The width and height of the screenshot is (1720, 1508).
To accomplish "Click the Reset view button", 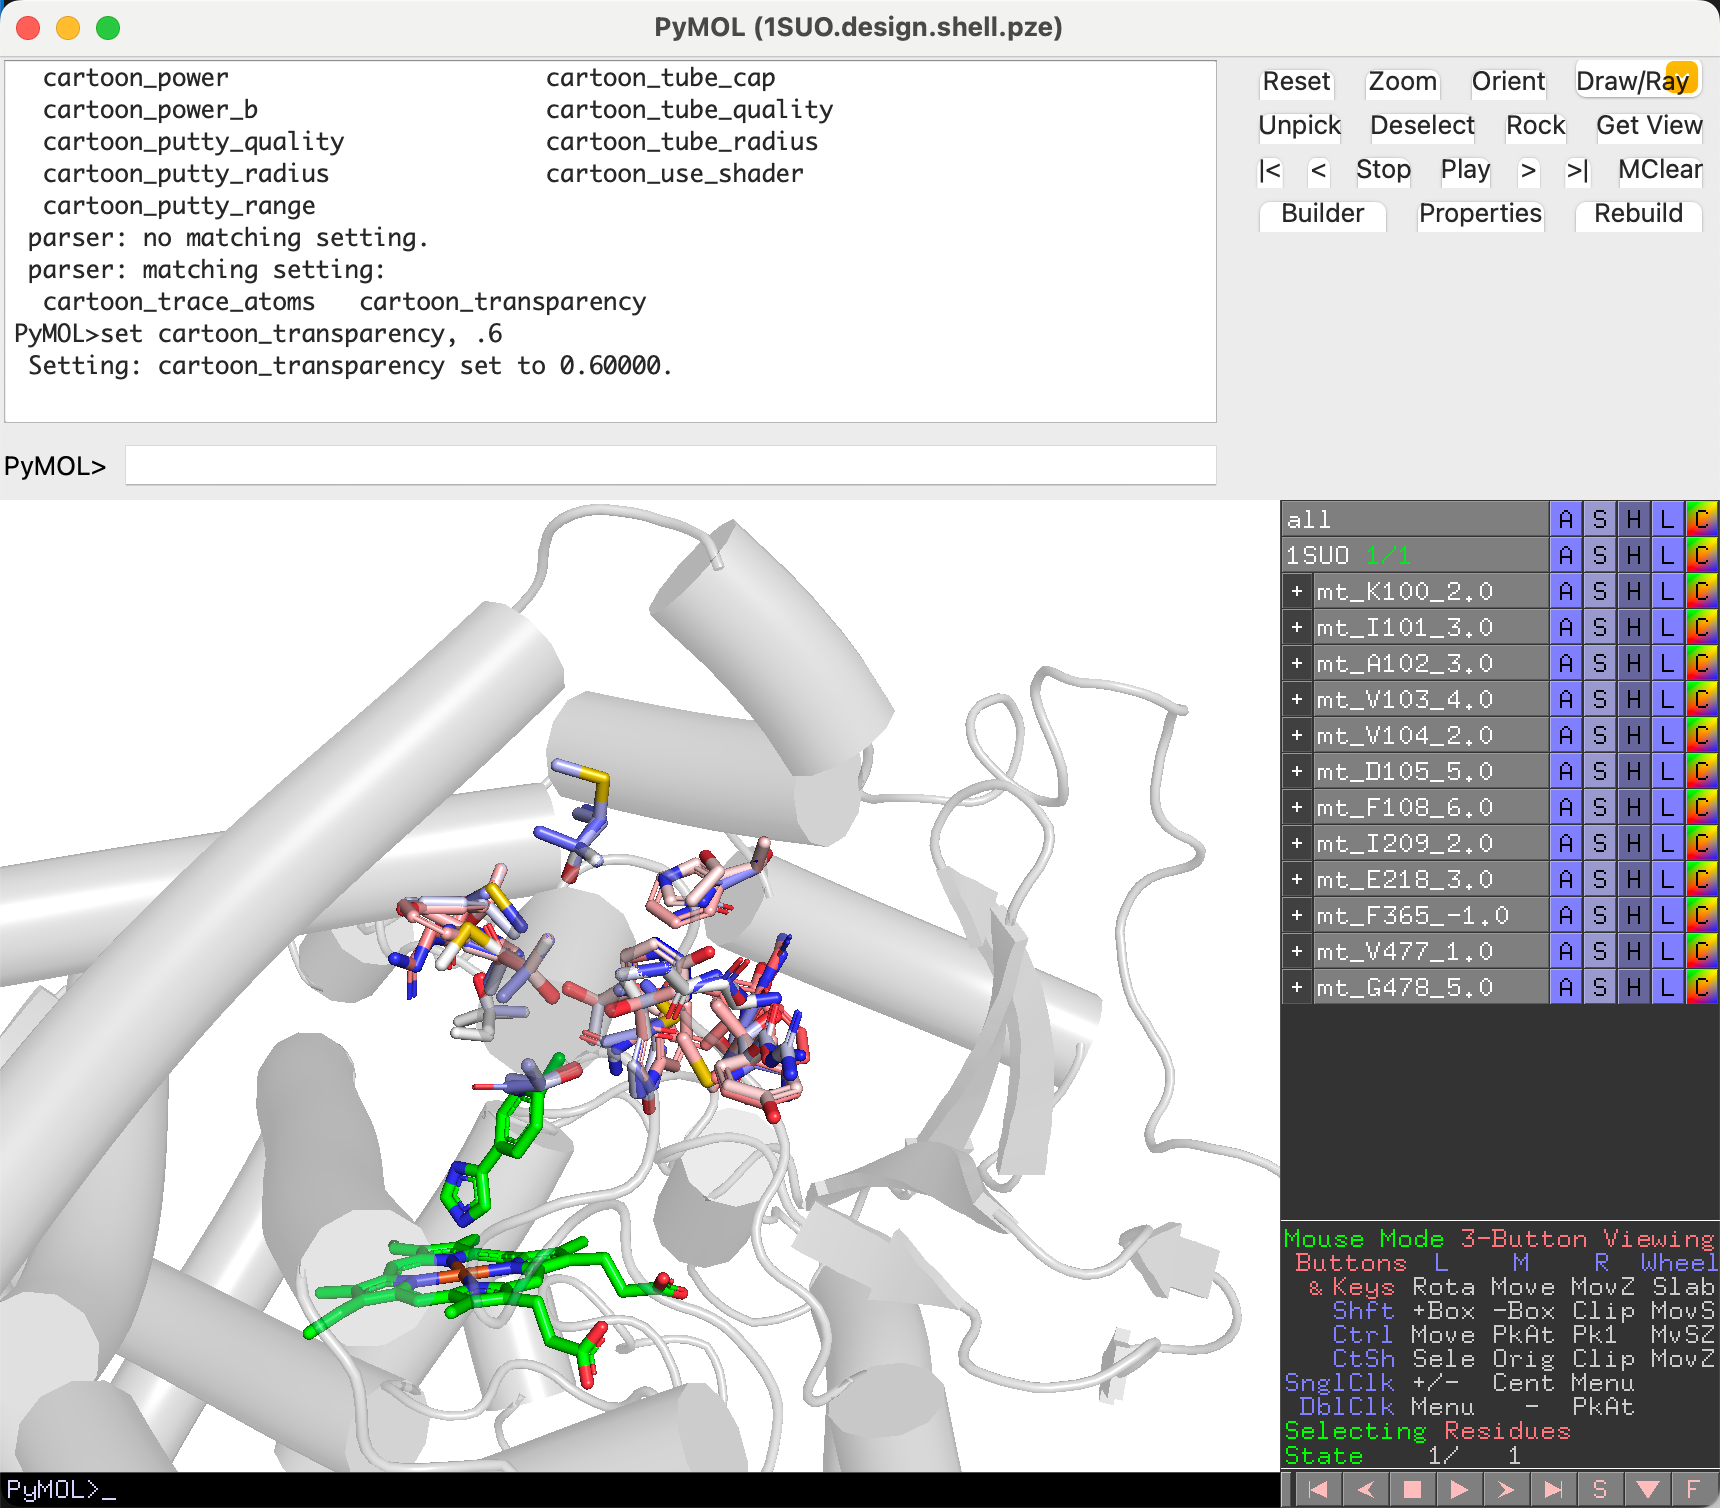I will 1296,82.
